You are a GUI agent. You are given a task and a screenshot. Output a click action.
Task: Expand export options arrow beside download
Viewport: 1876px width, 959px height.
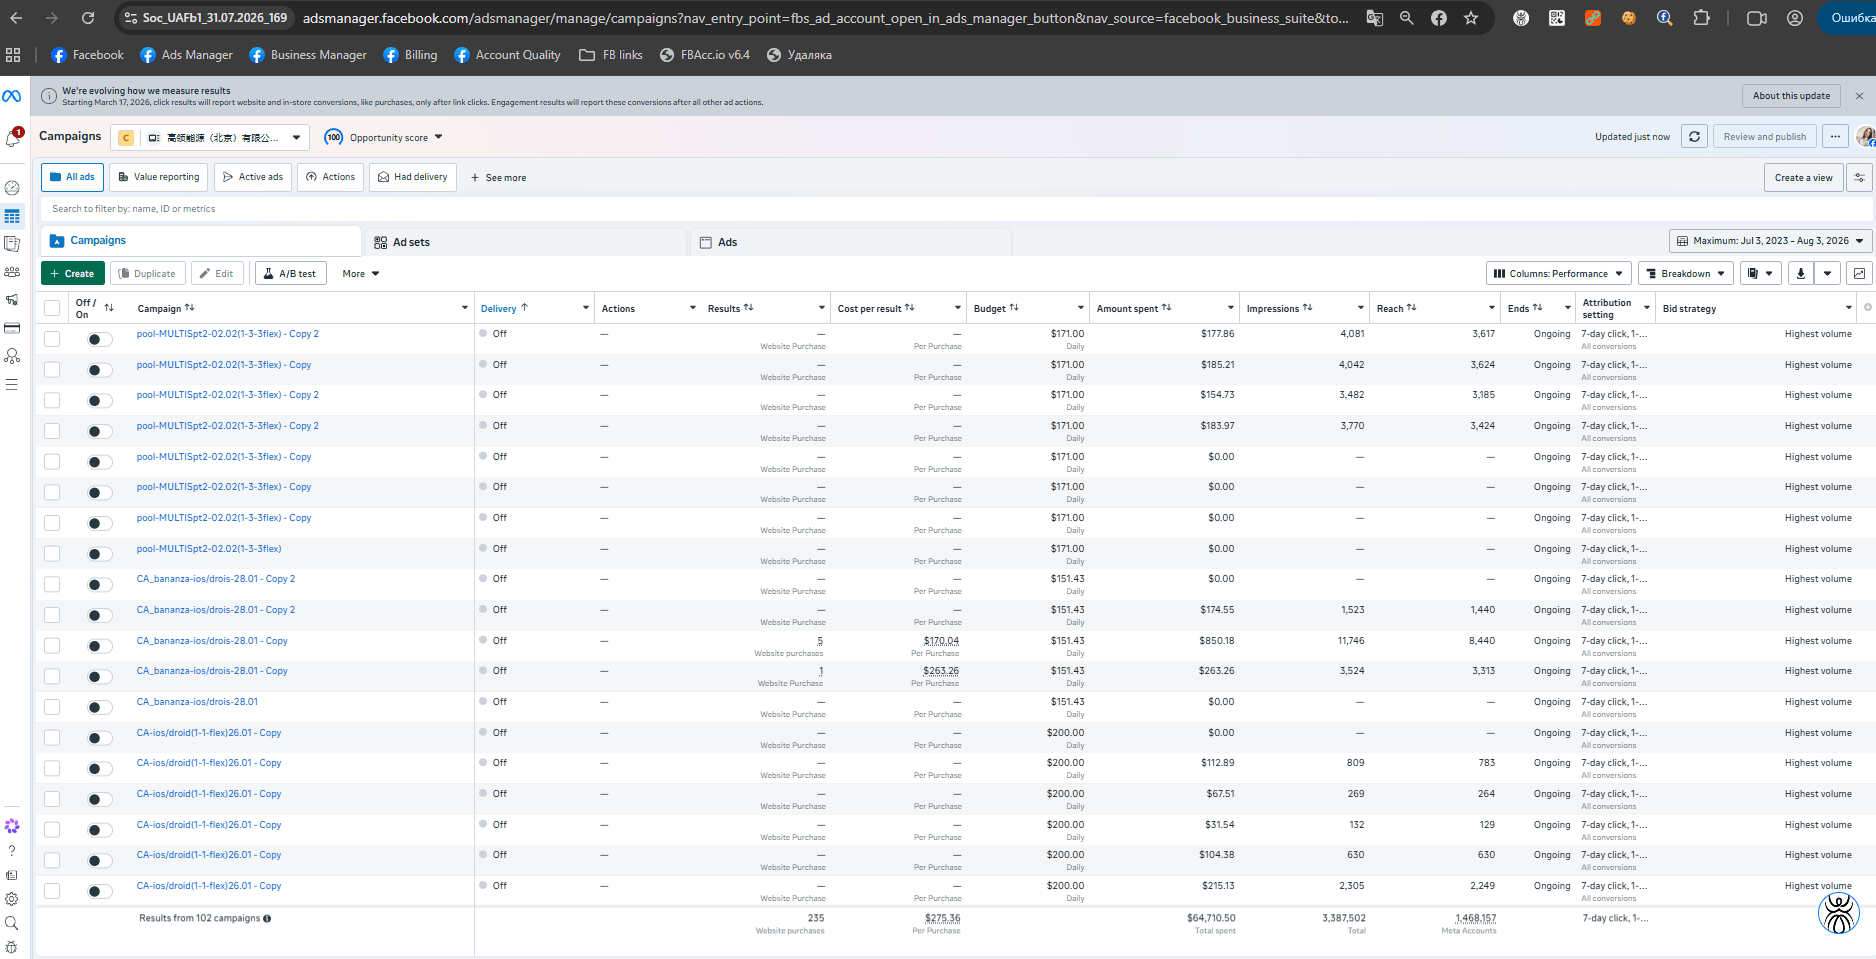(x=1828, y=273)
